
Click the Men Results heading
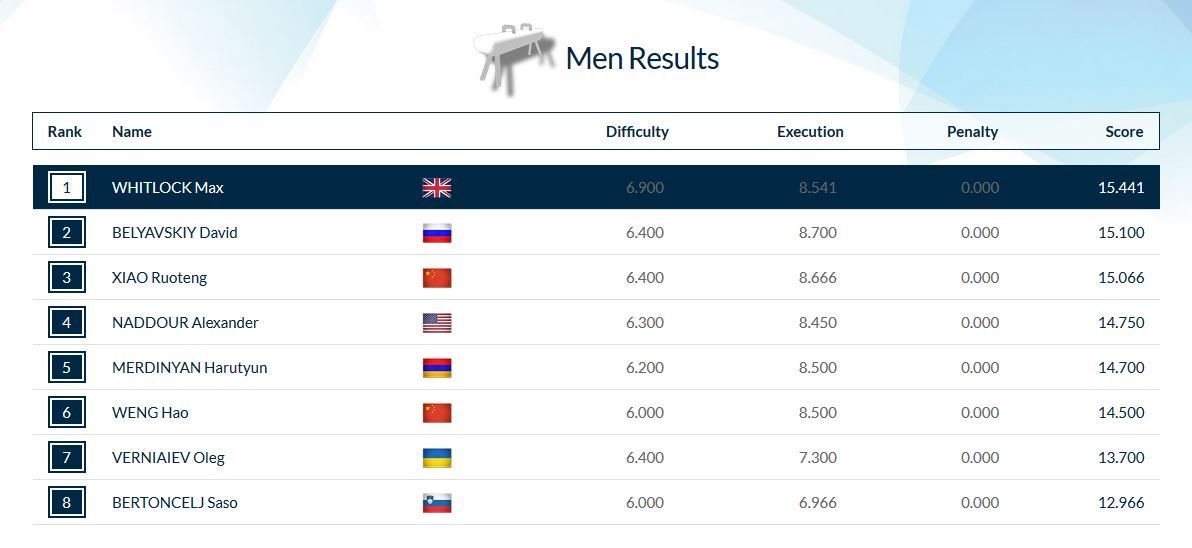click(642, 58)
